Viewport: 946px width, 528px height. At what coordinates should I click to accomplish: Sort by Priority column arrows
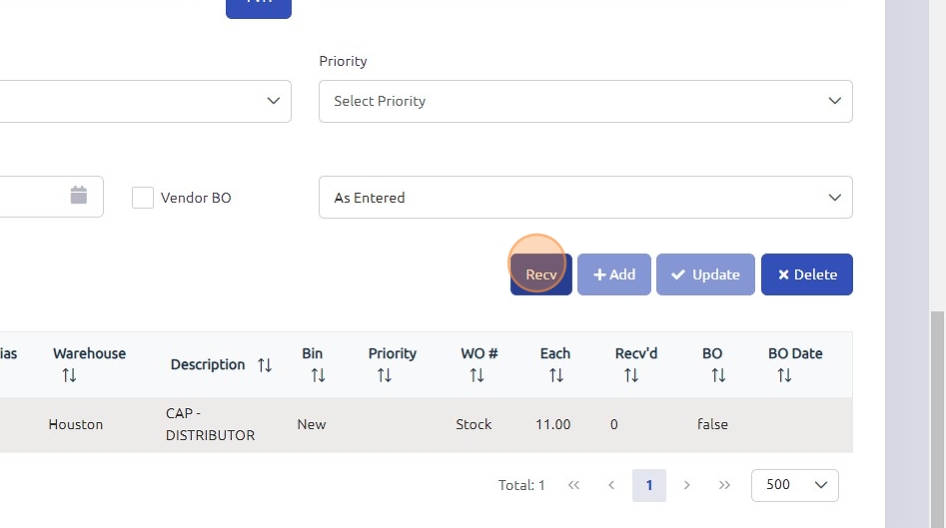pos(384,376)
